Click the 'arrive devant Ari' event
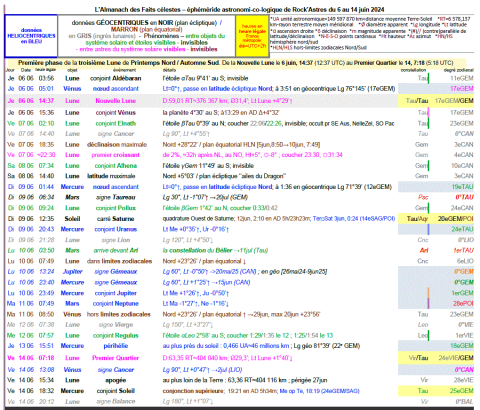The width and height of the screenshot is (480, 410). (116, 250)
